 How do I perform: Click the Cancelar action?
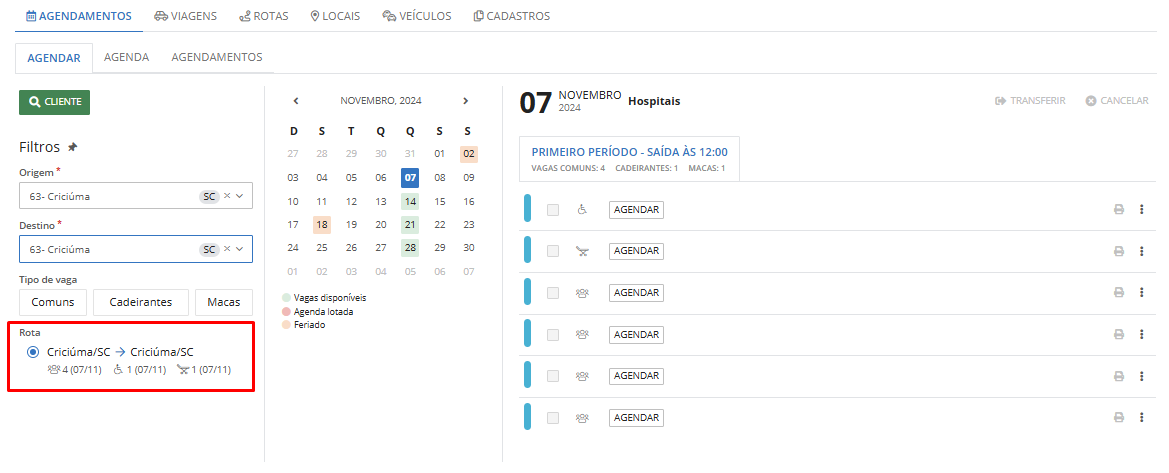[x=1117, y=101]
